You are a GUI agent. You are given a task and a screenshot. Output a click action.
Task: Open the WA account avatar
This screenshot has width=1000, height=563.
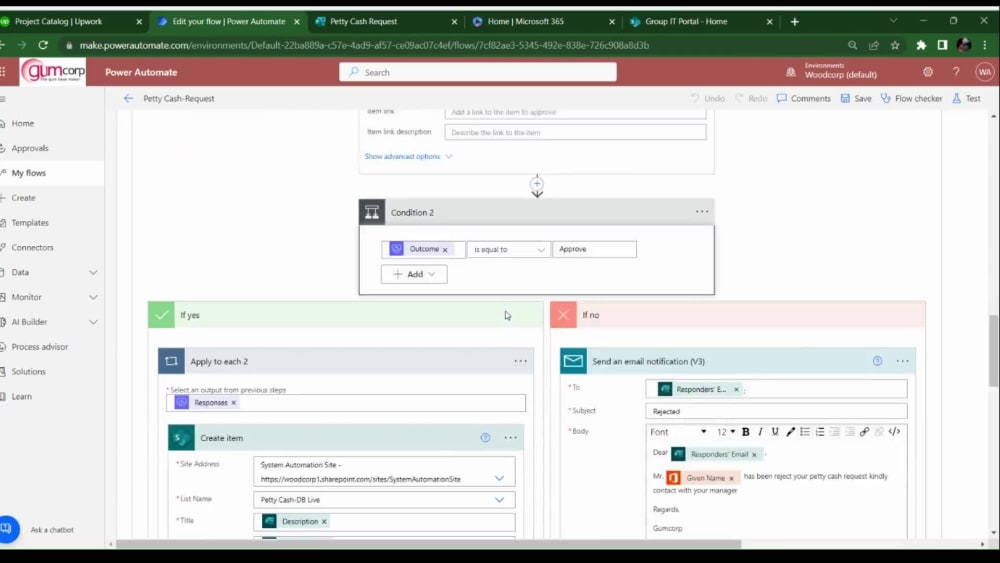pyautogui.click(x=985, y=72)
